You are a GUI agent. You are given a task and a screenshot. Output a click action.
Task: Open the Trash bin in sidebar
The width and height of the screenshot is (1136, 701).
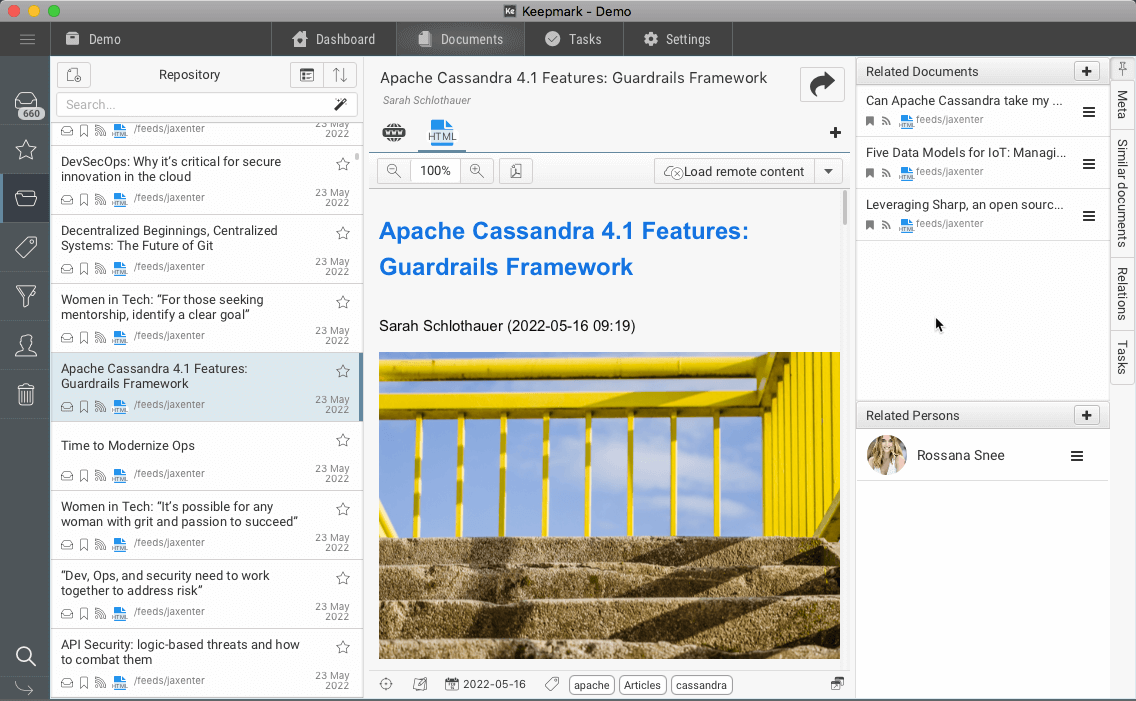(x=26, y=394)
